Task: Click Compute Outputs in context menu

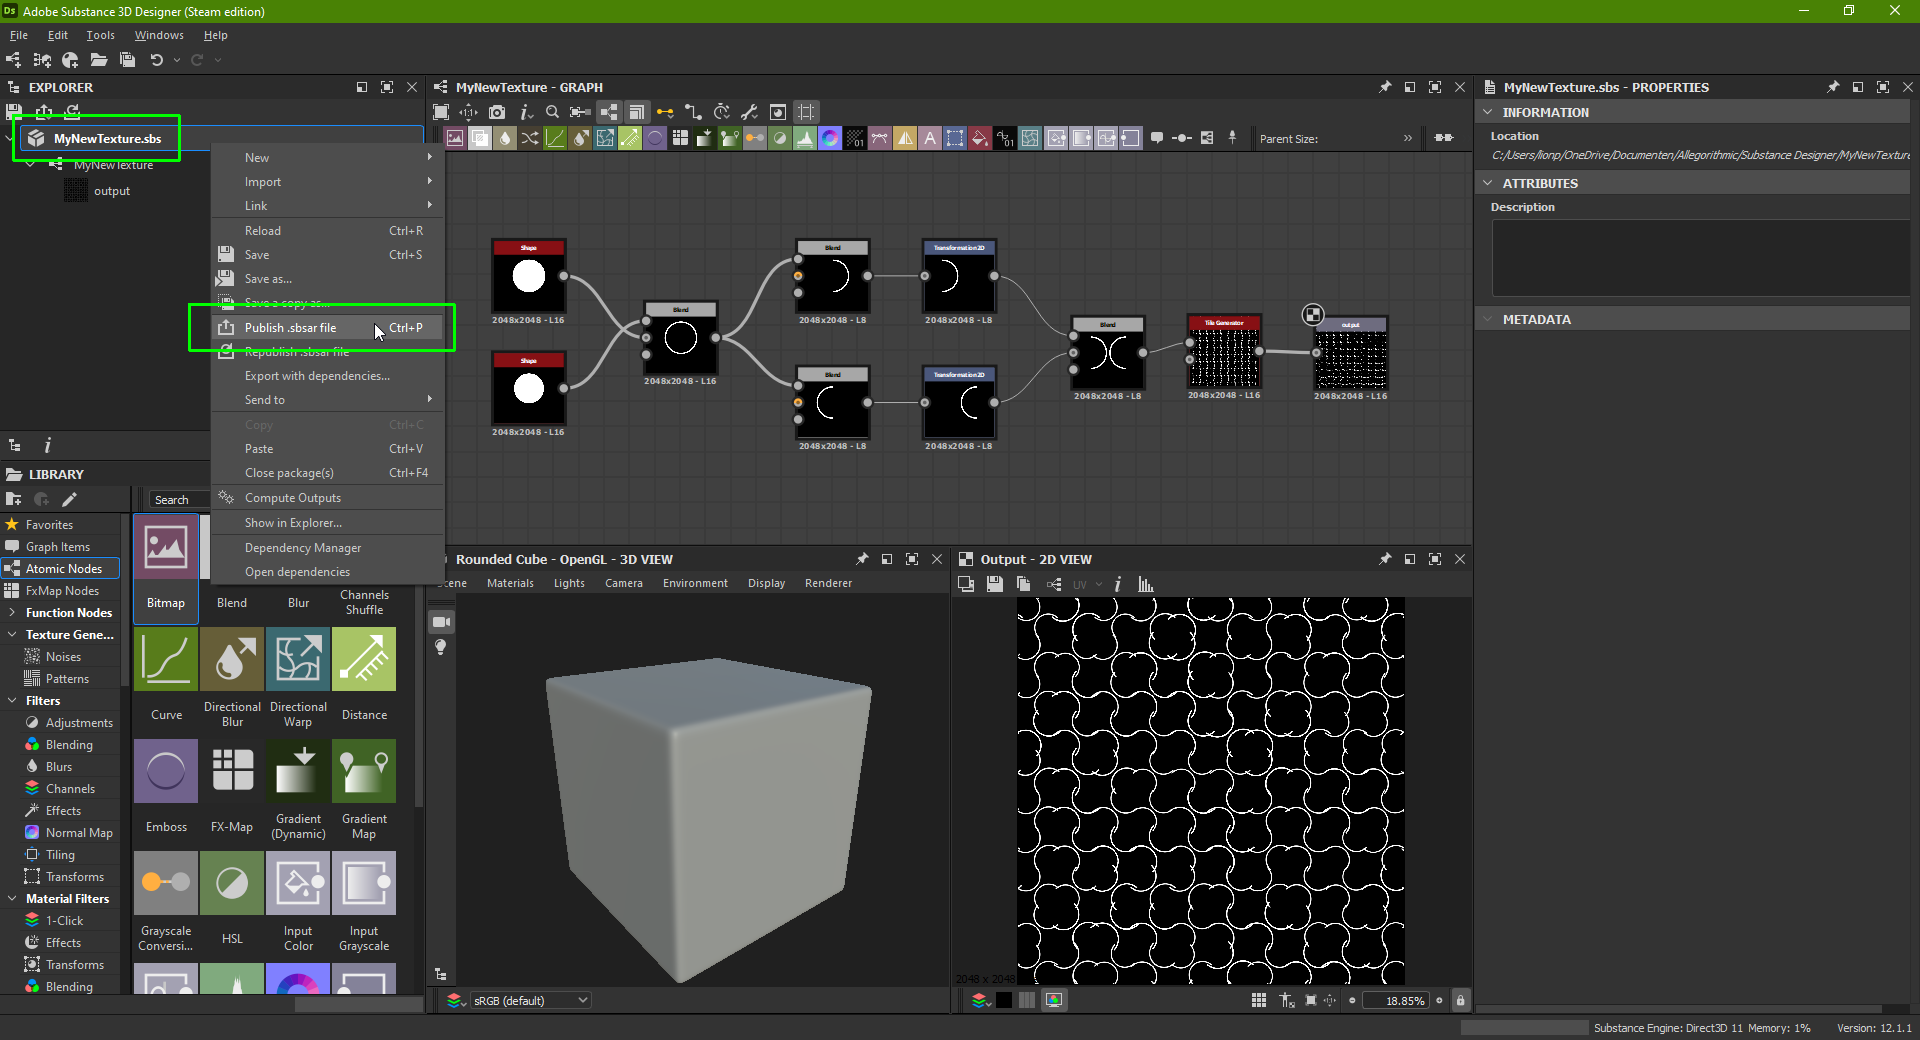Action: pyautogui.click(x=328, y=498)
